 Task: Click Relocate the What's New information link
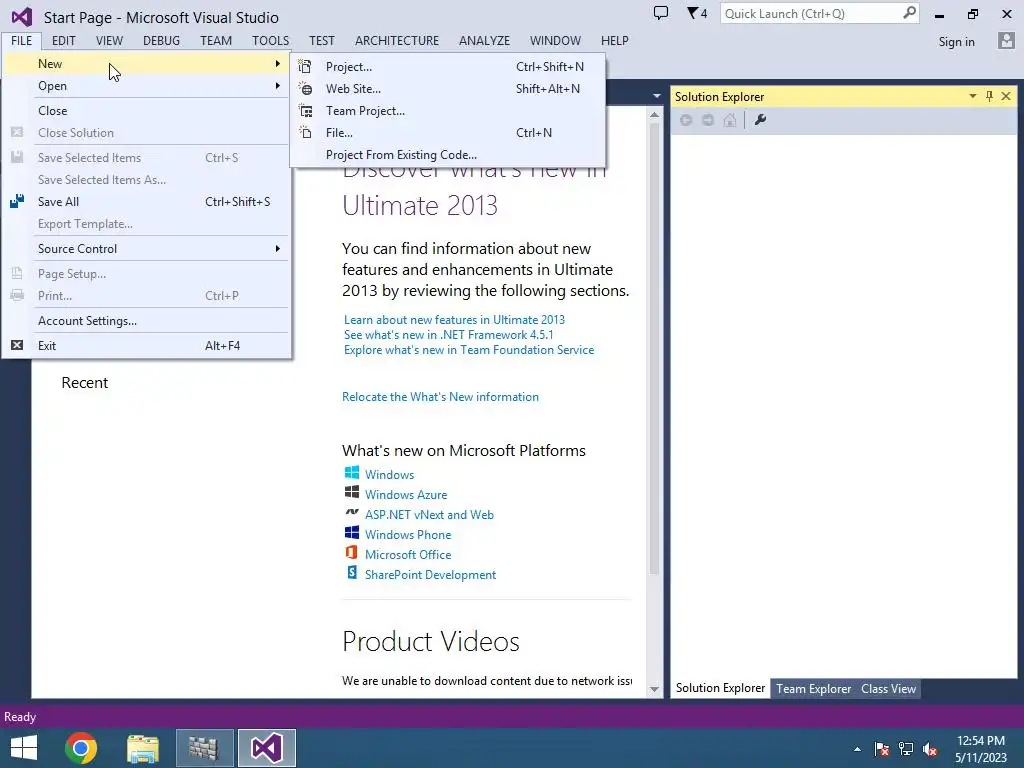coord(440,396)
